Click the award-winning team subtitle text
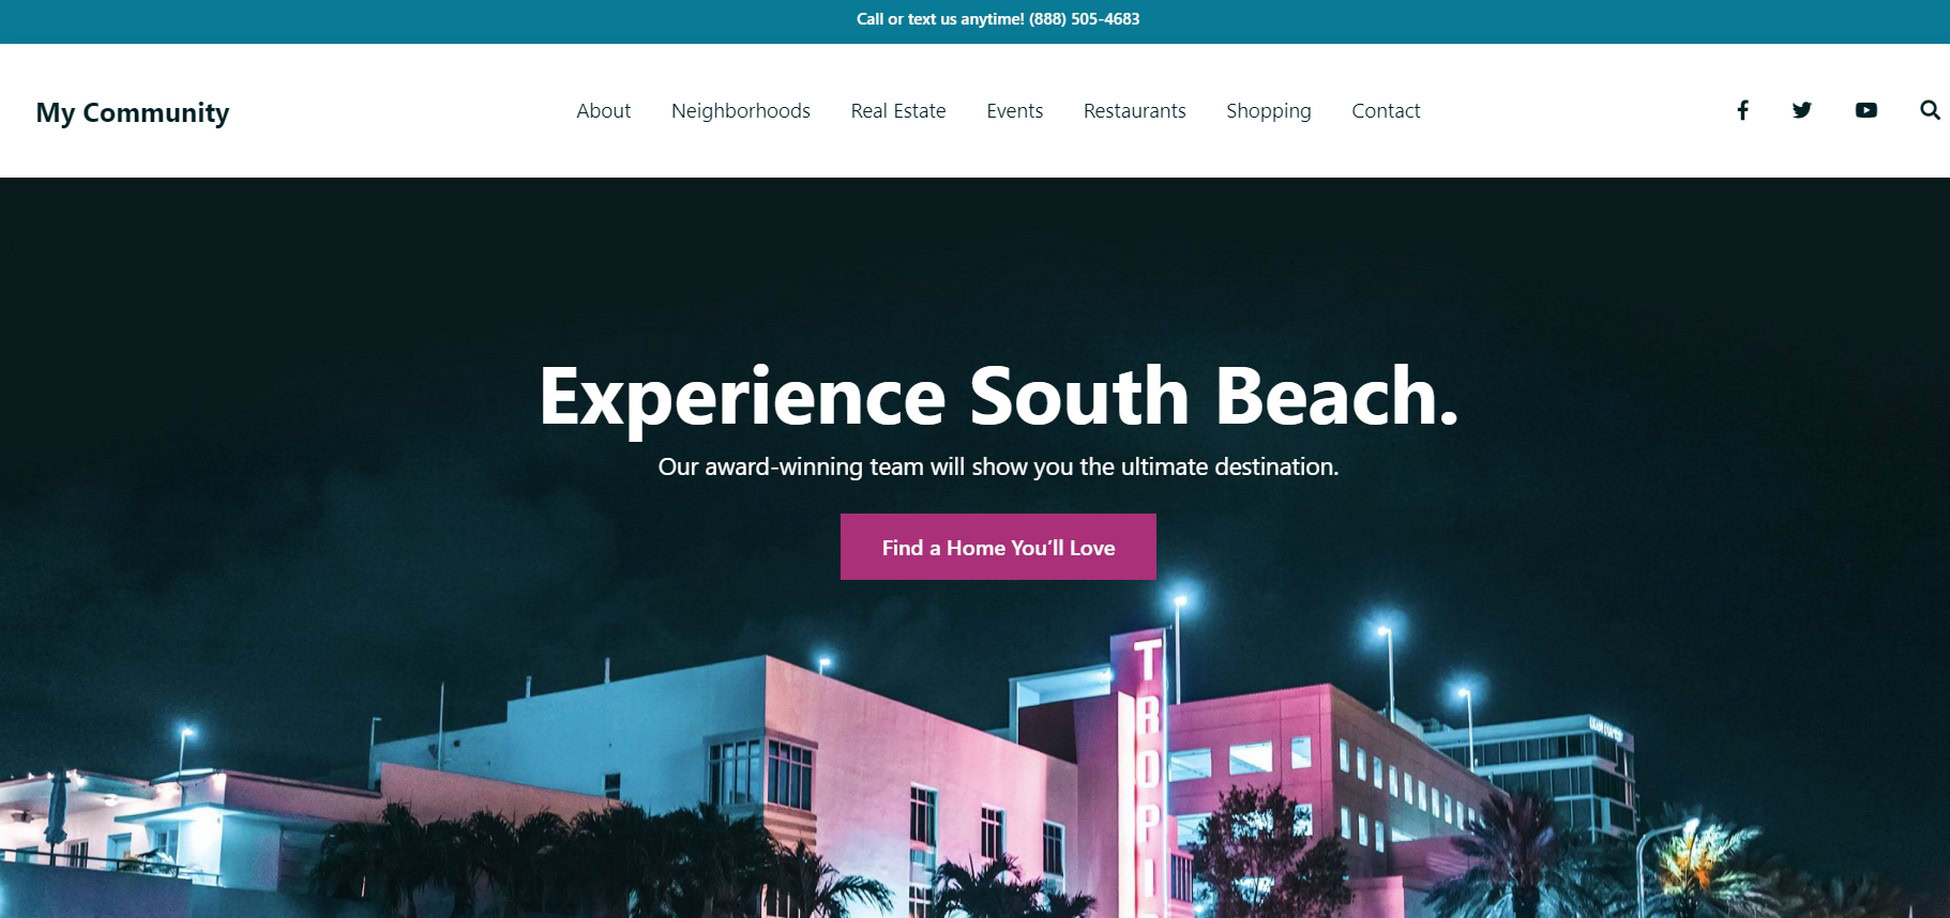1950x918 pixels. [998, 467]
